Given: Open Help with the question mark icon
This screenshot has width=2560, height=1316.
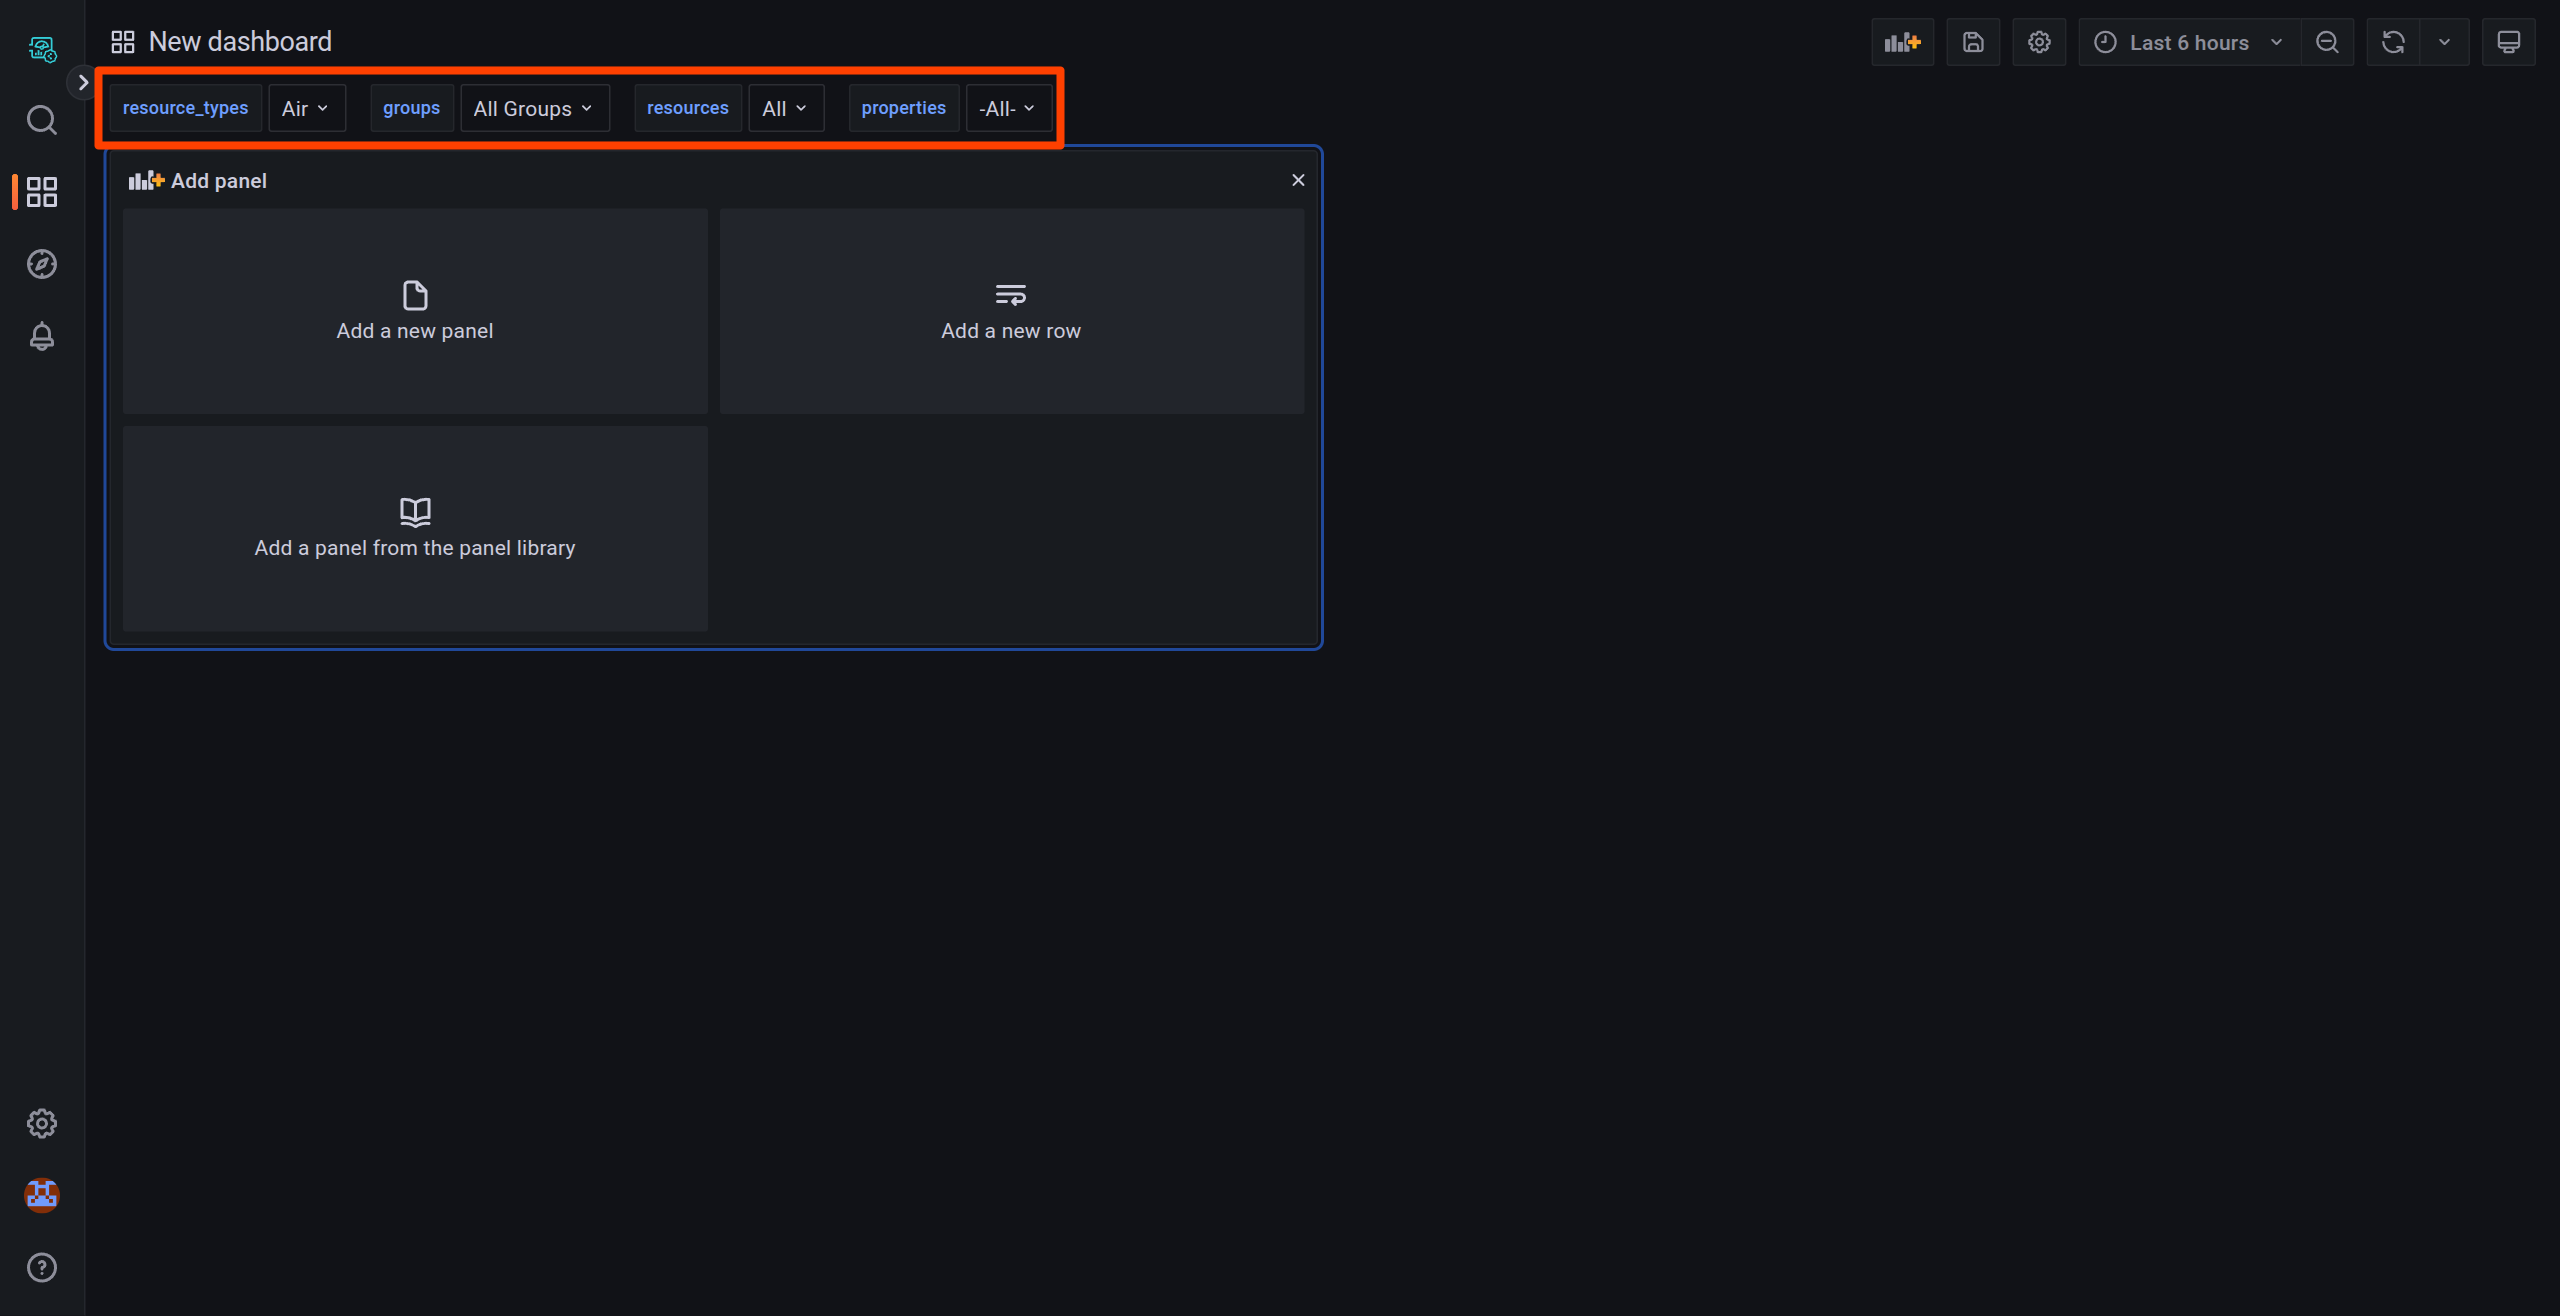Looking at the screenshot, I should click(42, 1267).
